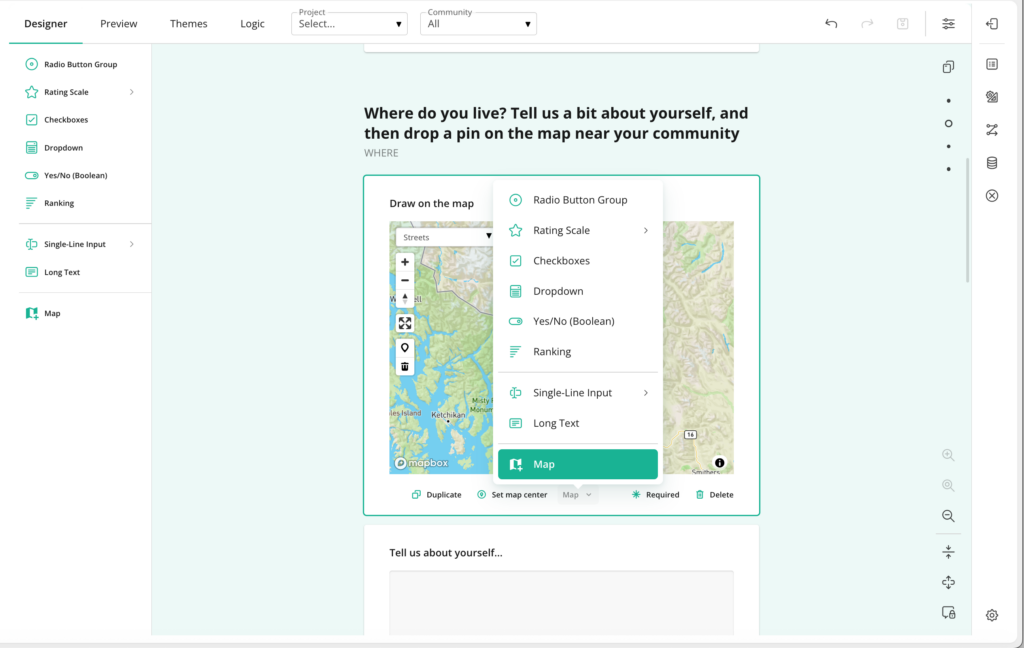
Task: Click the circled X icon in right rail
Action: pos(992,196)
